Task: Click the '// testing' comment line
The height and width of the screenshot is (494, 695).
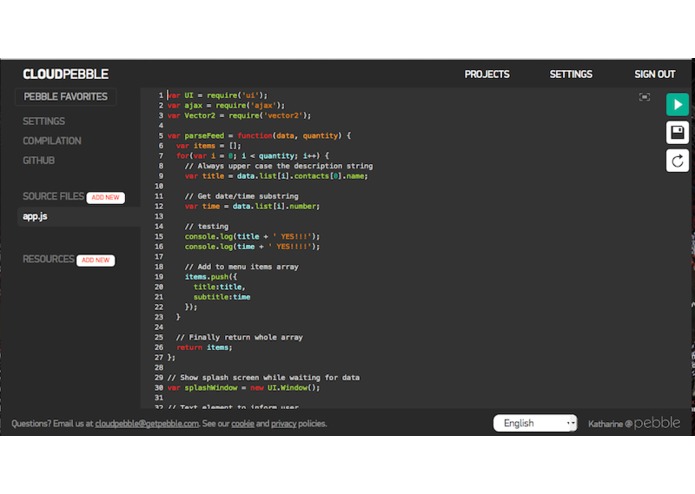Action: click(x=207, y=226)
